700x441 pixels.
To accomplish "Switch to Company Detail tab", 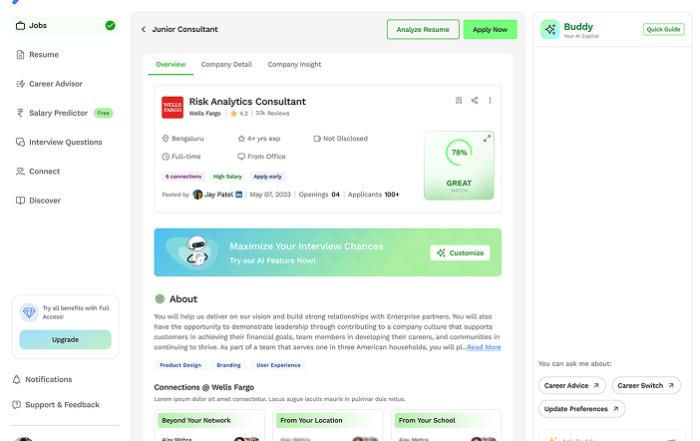I will (x=226, y=64).
